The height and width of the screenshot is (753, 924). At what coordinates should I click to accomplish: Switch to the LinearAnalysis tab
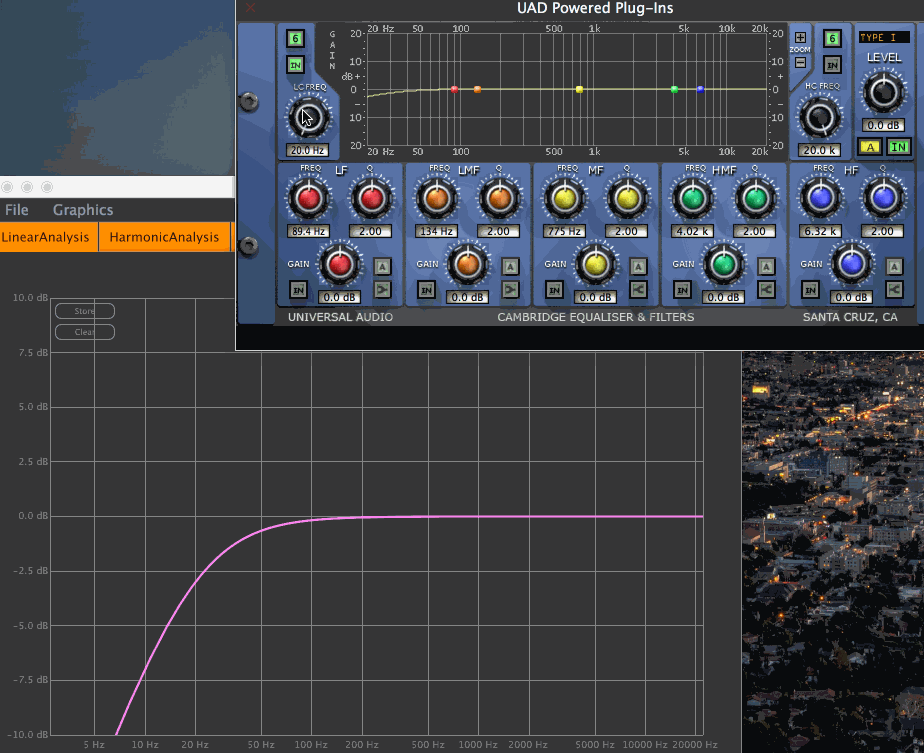49,237
